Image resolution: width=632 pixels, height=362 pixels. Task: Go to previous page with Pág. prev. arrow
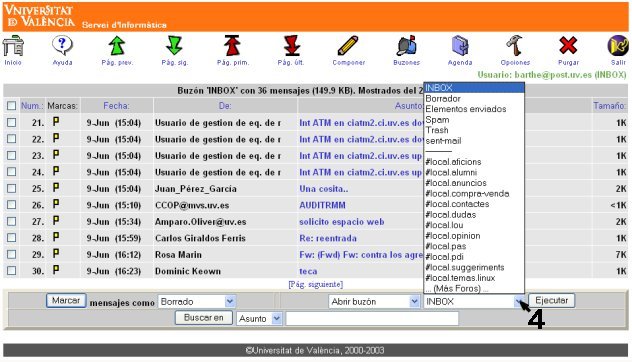pyautogui.click(x=117, y=46)
